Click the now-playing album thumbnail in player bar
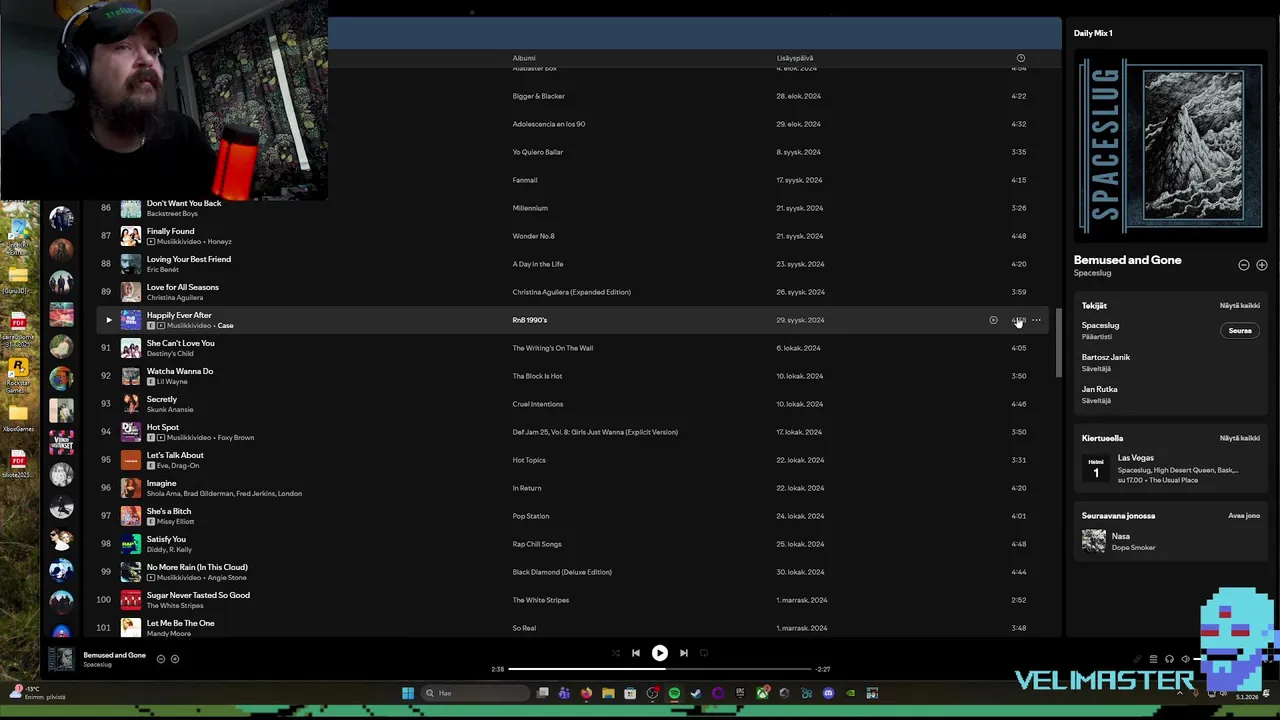 point(61,659)
